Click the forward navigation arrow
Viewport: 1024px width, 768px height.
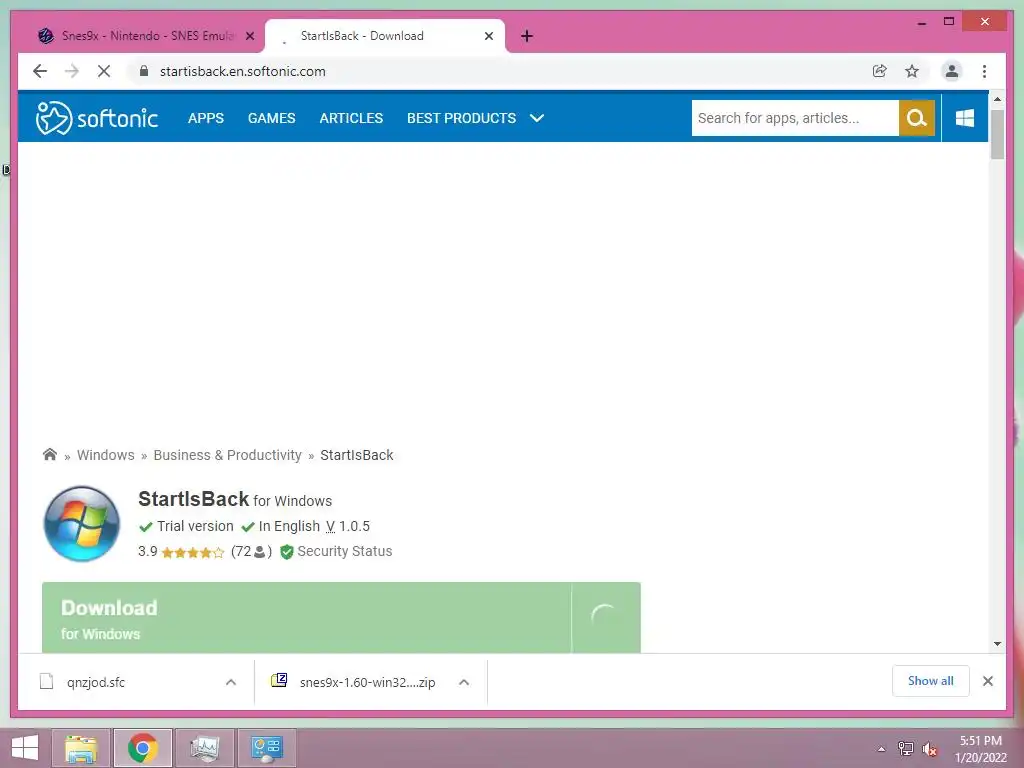click(72, 71)
